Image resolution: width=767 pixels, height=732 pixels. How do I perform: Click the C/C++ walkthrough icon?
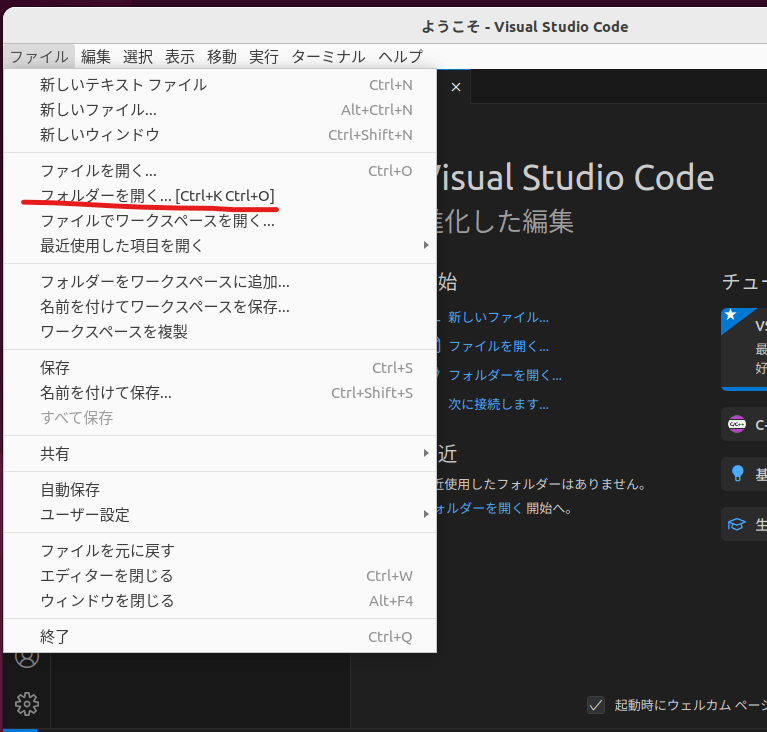tap(737, 424)
